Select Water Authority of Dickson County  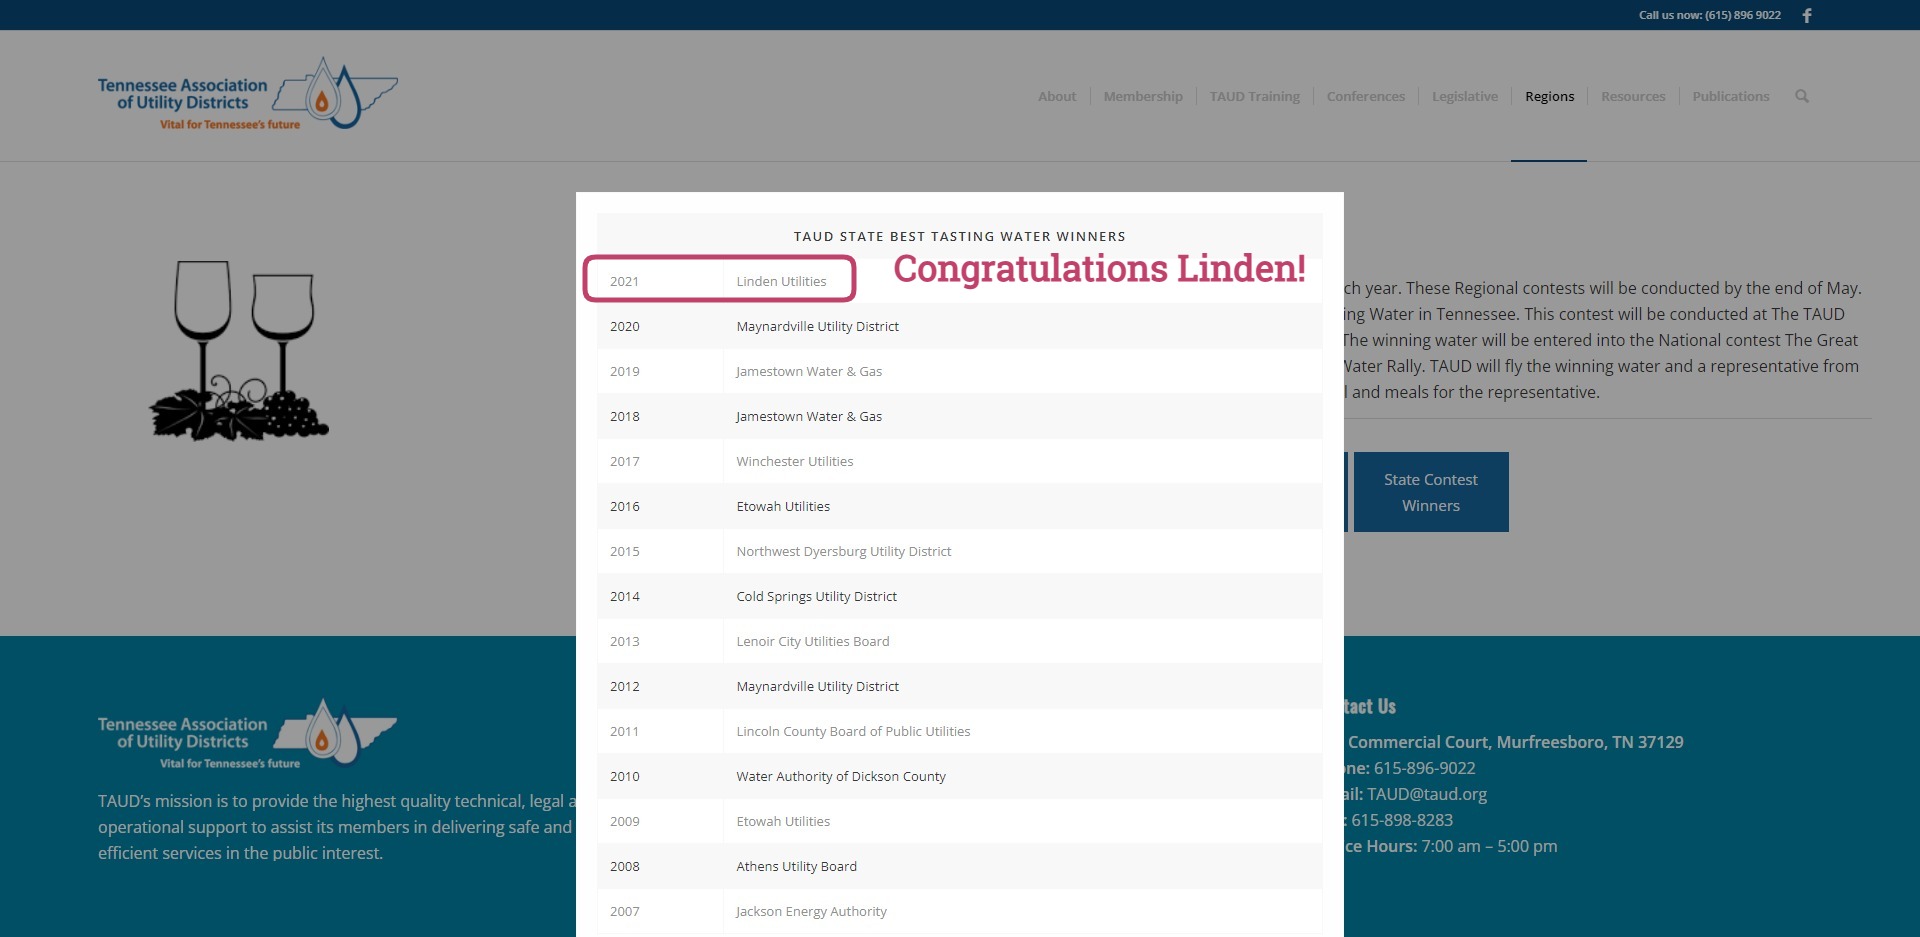pyautogui.click(x=841, y=776)
